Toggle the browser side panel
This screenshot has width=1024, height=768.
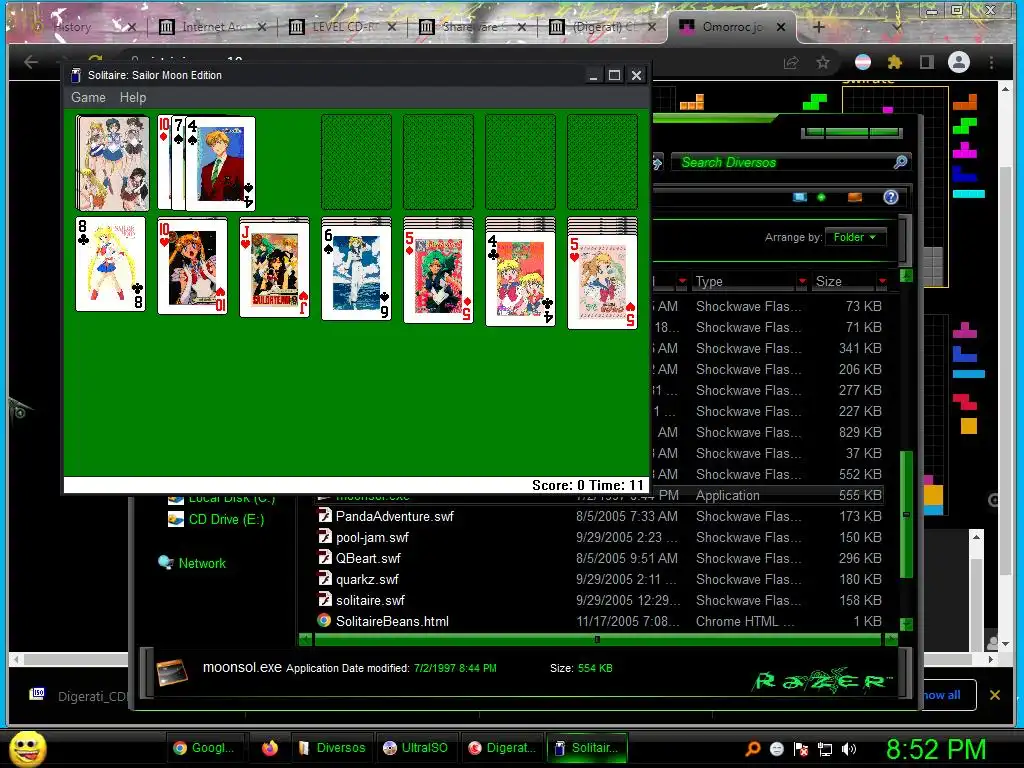point(926,63)
